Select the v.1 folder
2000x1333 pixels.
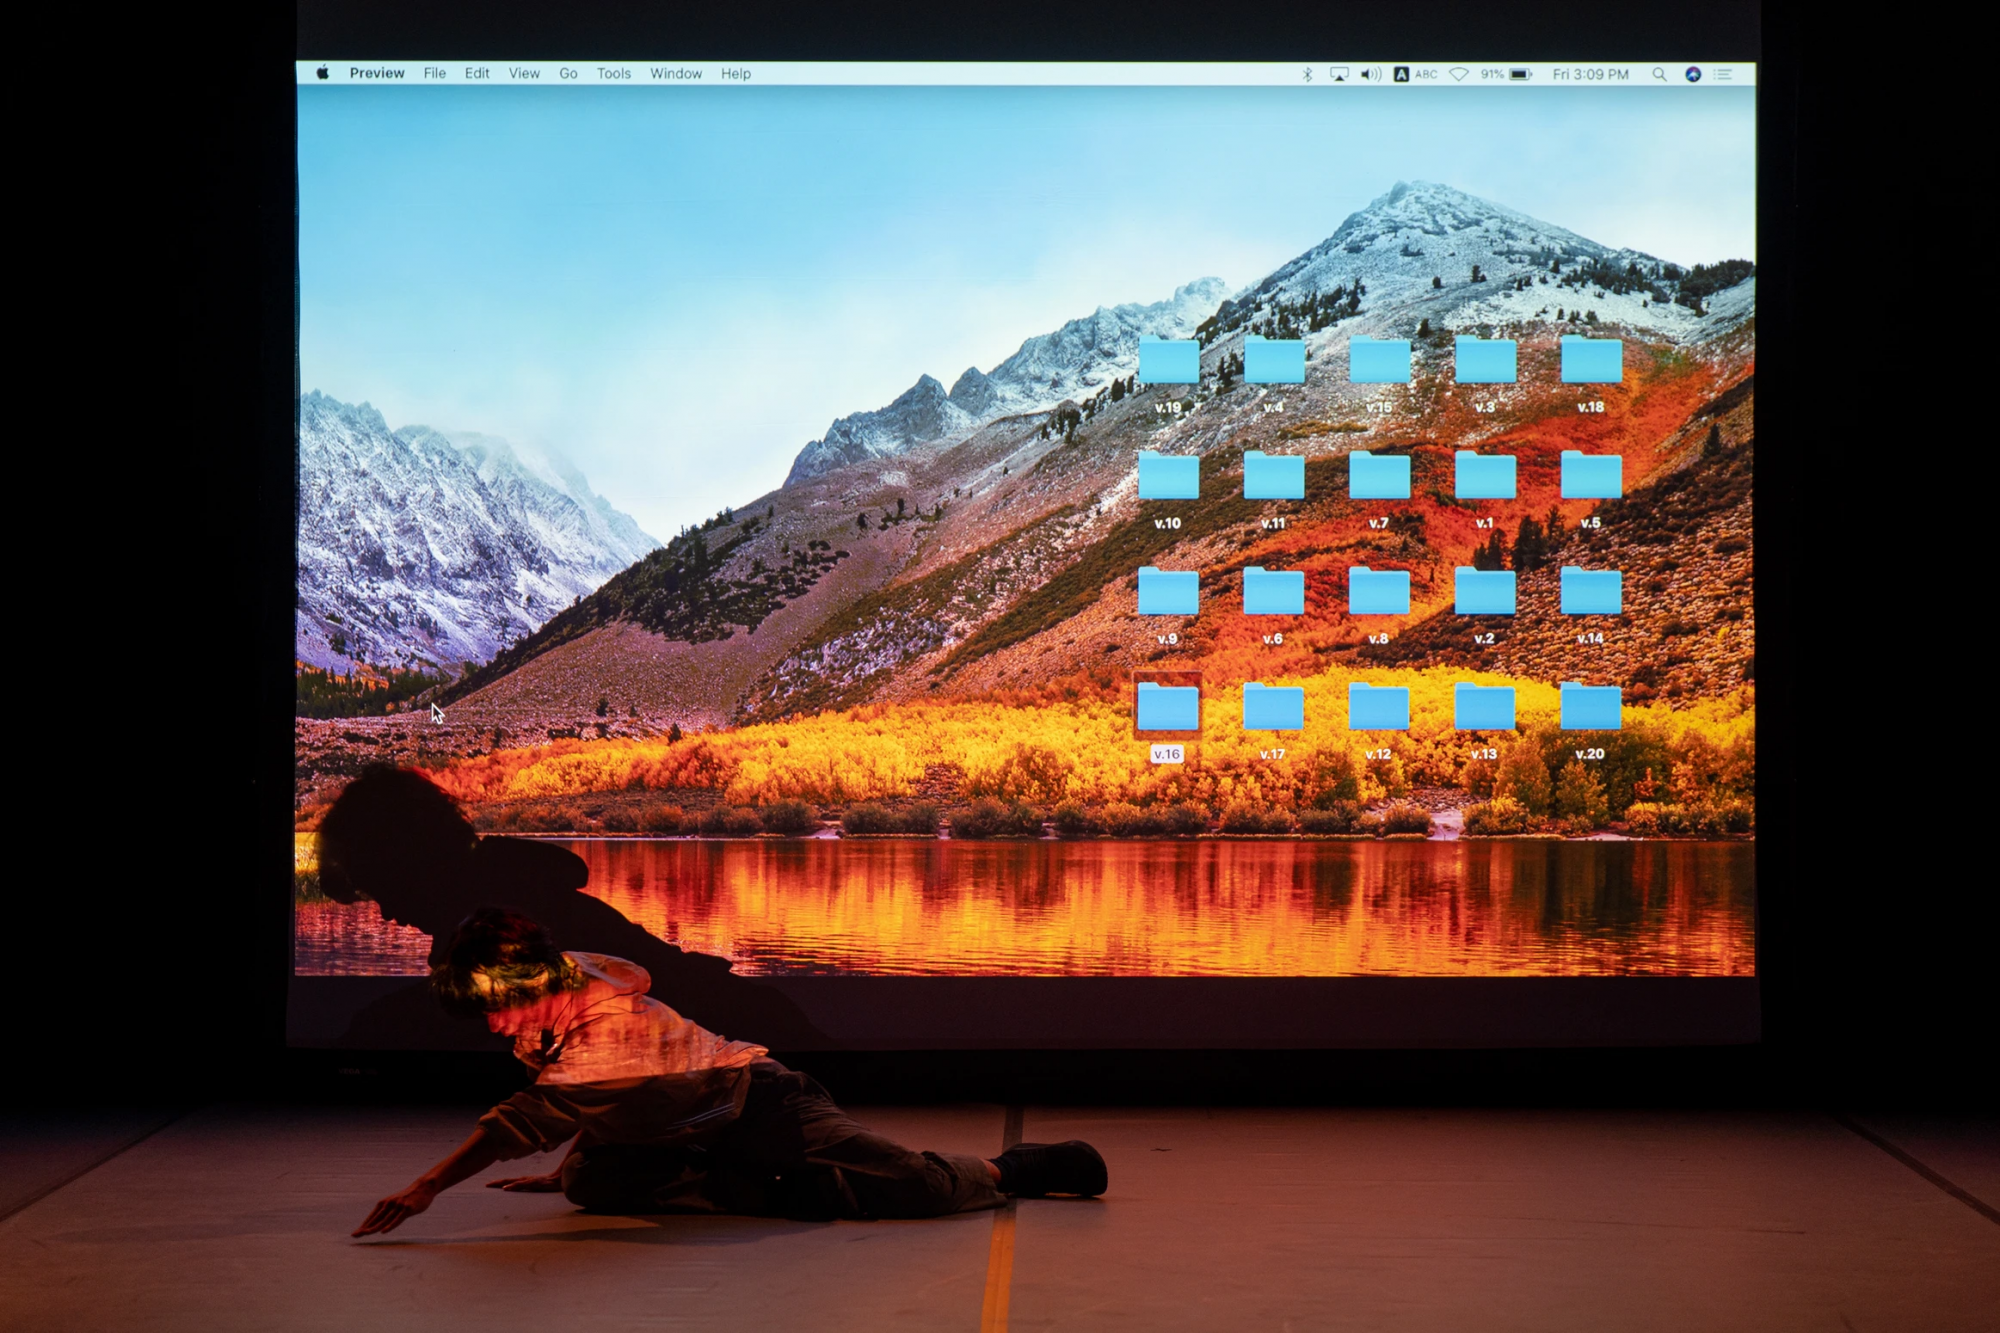pyautogui.click(x=1485, y=477)
